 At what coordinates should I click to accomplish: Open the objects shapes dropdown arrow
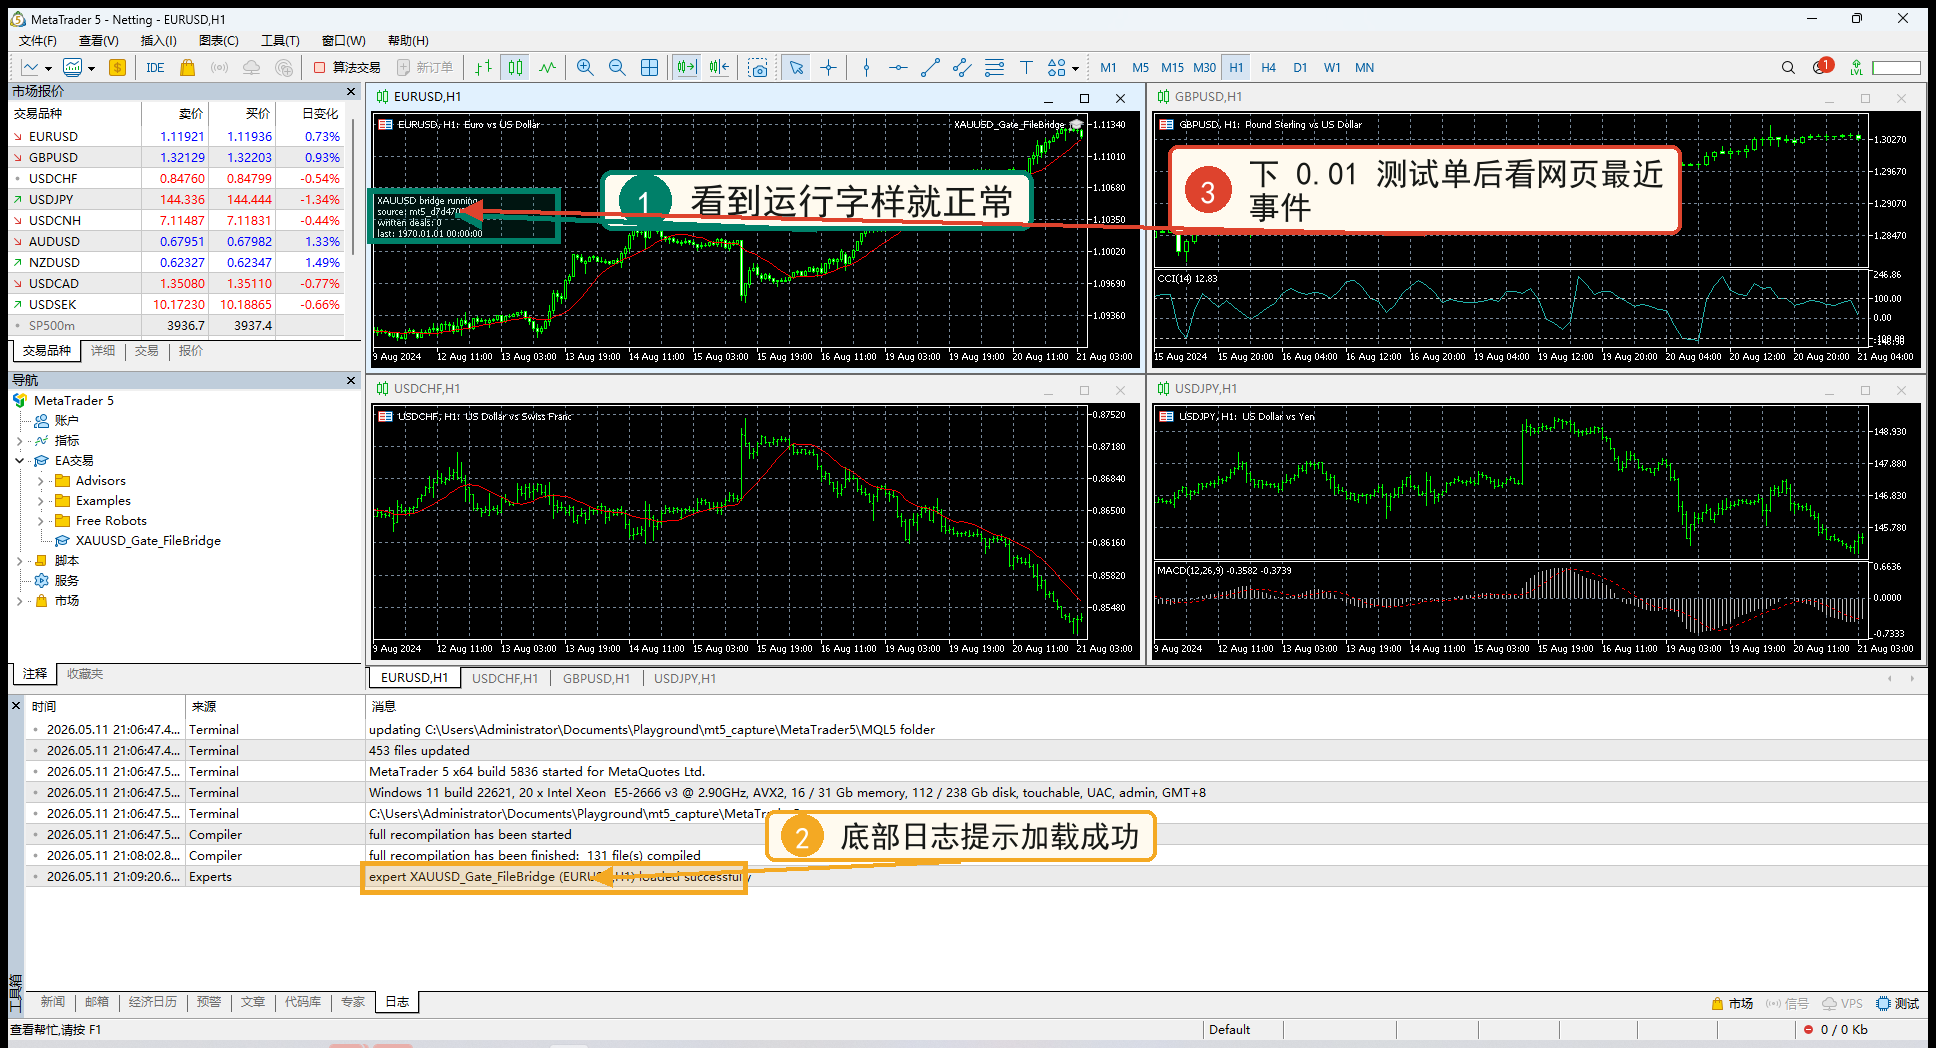pyautogui.click(x=1076, y=69)
